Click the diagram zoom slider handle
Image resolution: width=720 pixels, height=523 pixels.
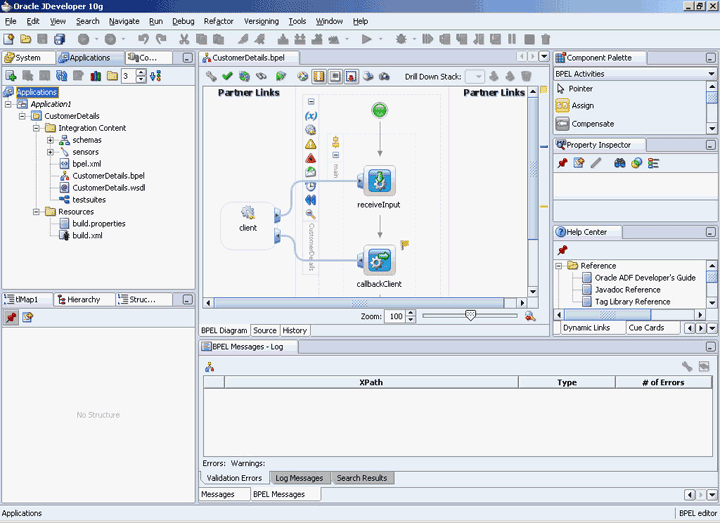tap(470, 315)
